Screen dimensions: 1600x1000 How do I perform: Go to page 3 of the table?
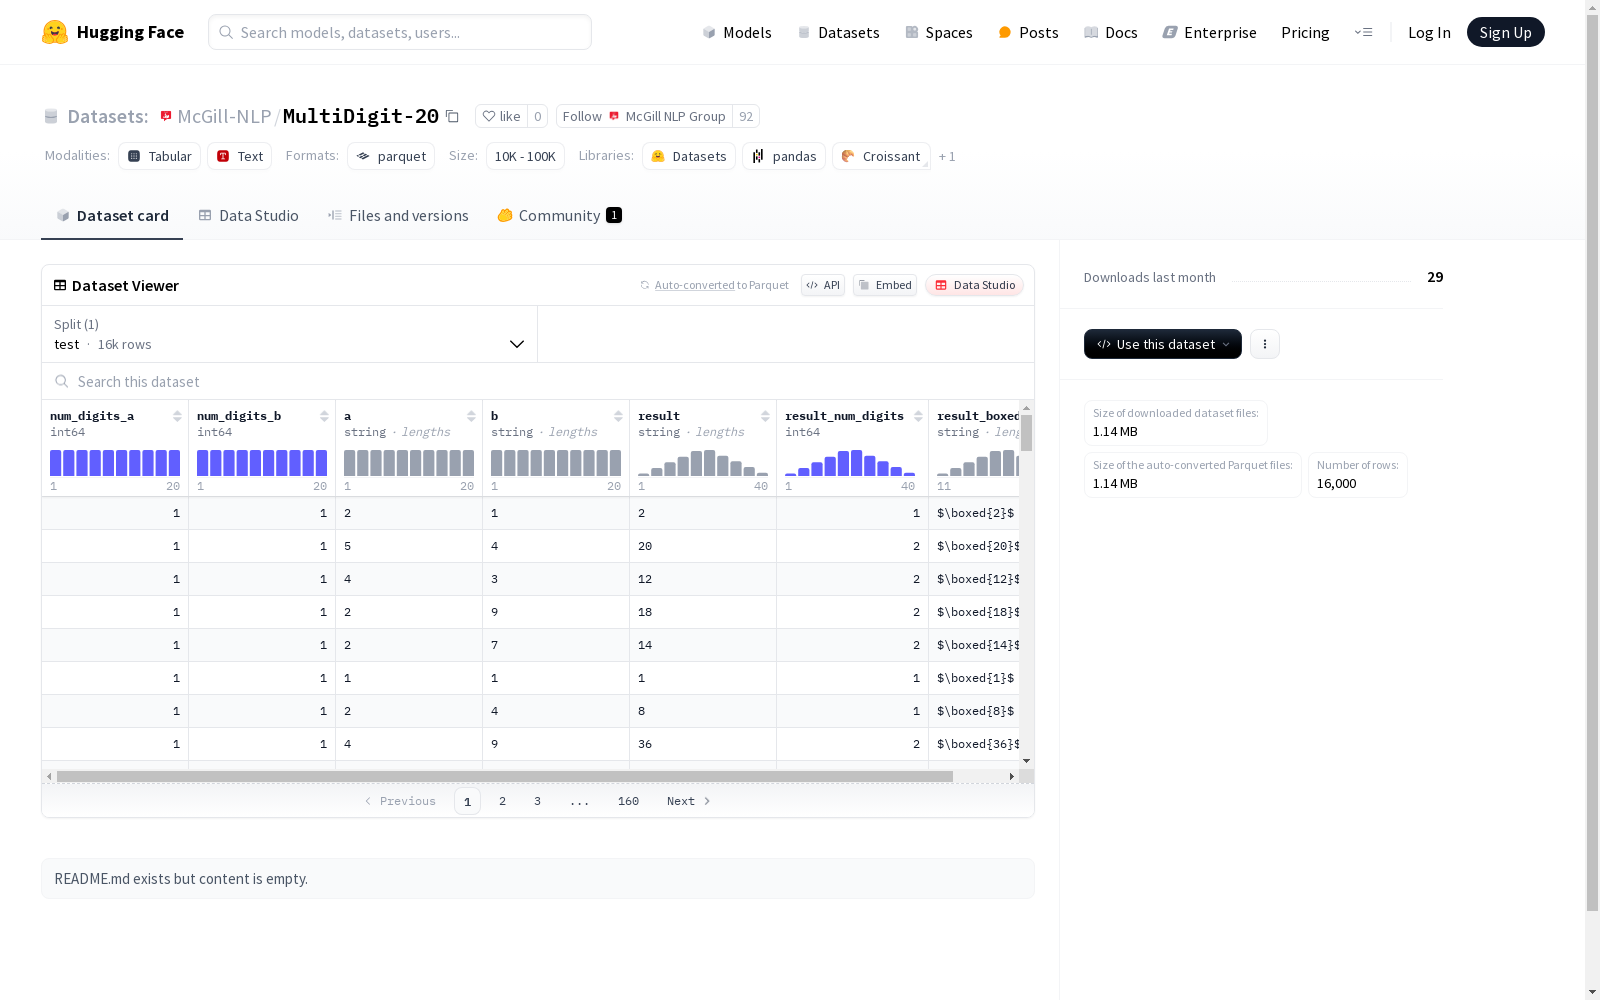pyautogui.click(x=537, y=801)
